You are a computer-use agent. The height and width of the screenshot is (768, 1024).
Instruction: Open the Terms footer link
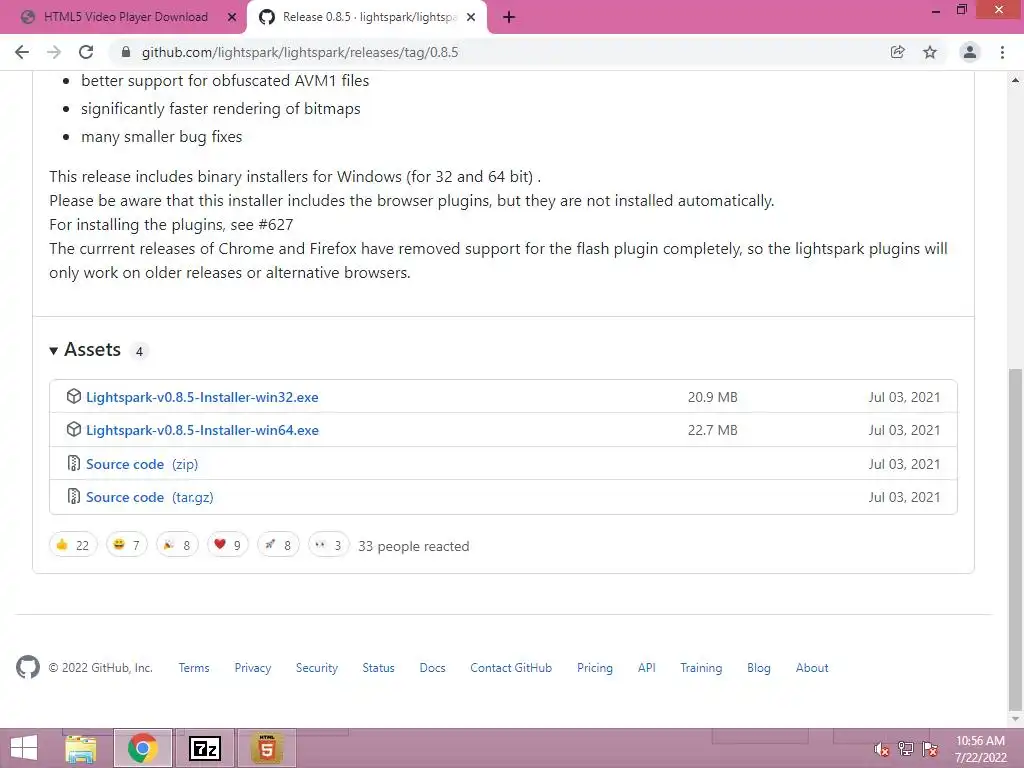coord(194,668)
